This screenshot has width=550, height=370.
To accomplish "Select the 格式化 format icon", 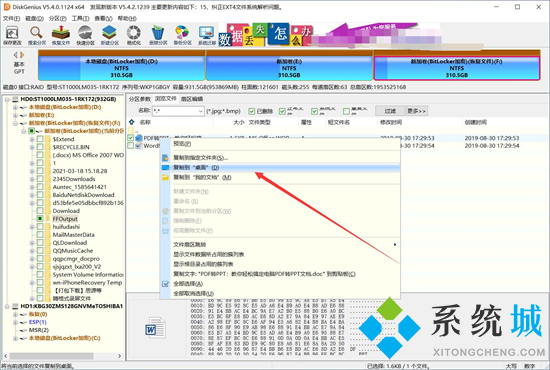I will pos(134,35).
